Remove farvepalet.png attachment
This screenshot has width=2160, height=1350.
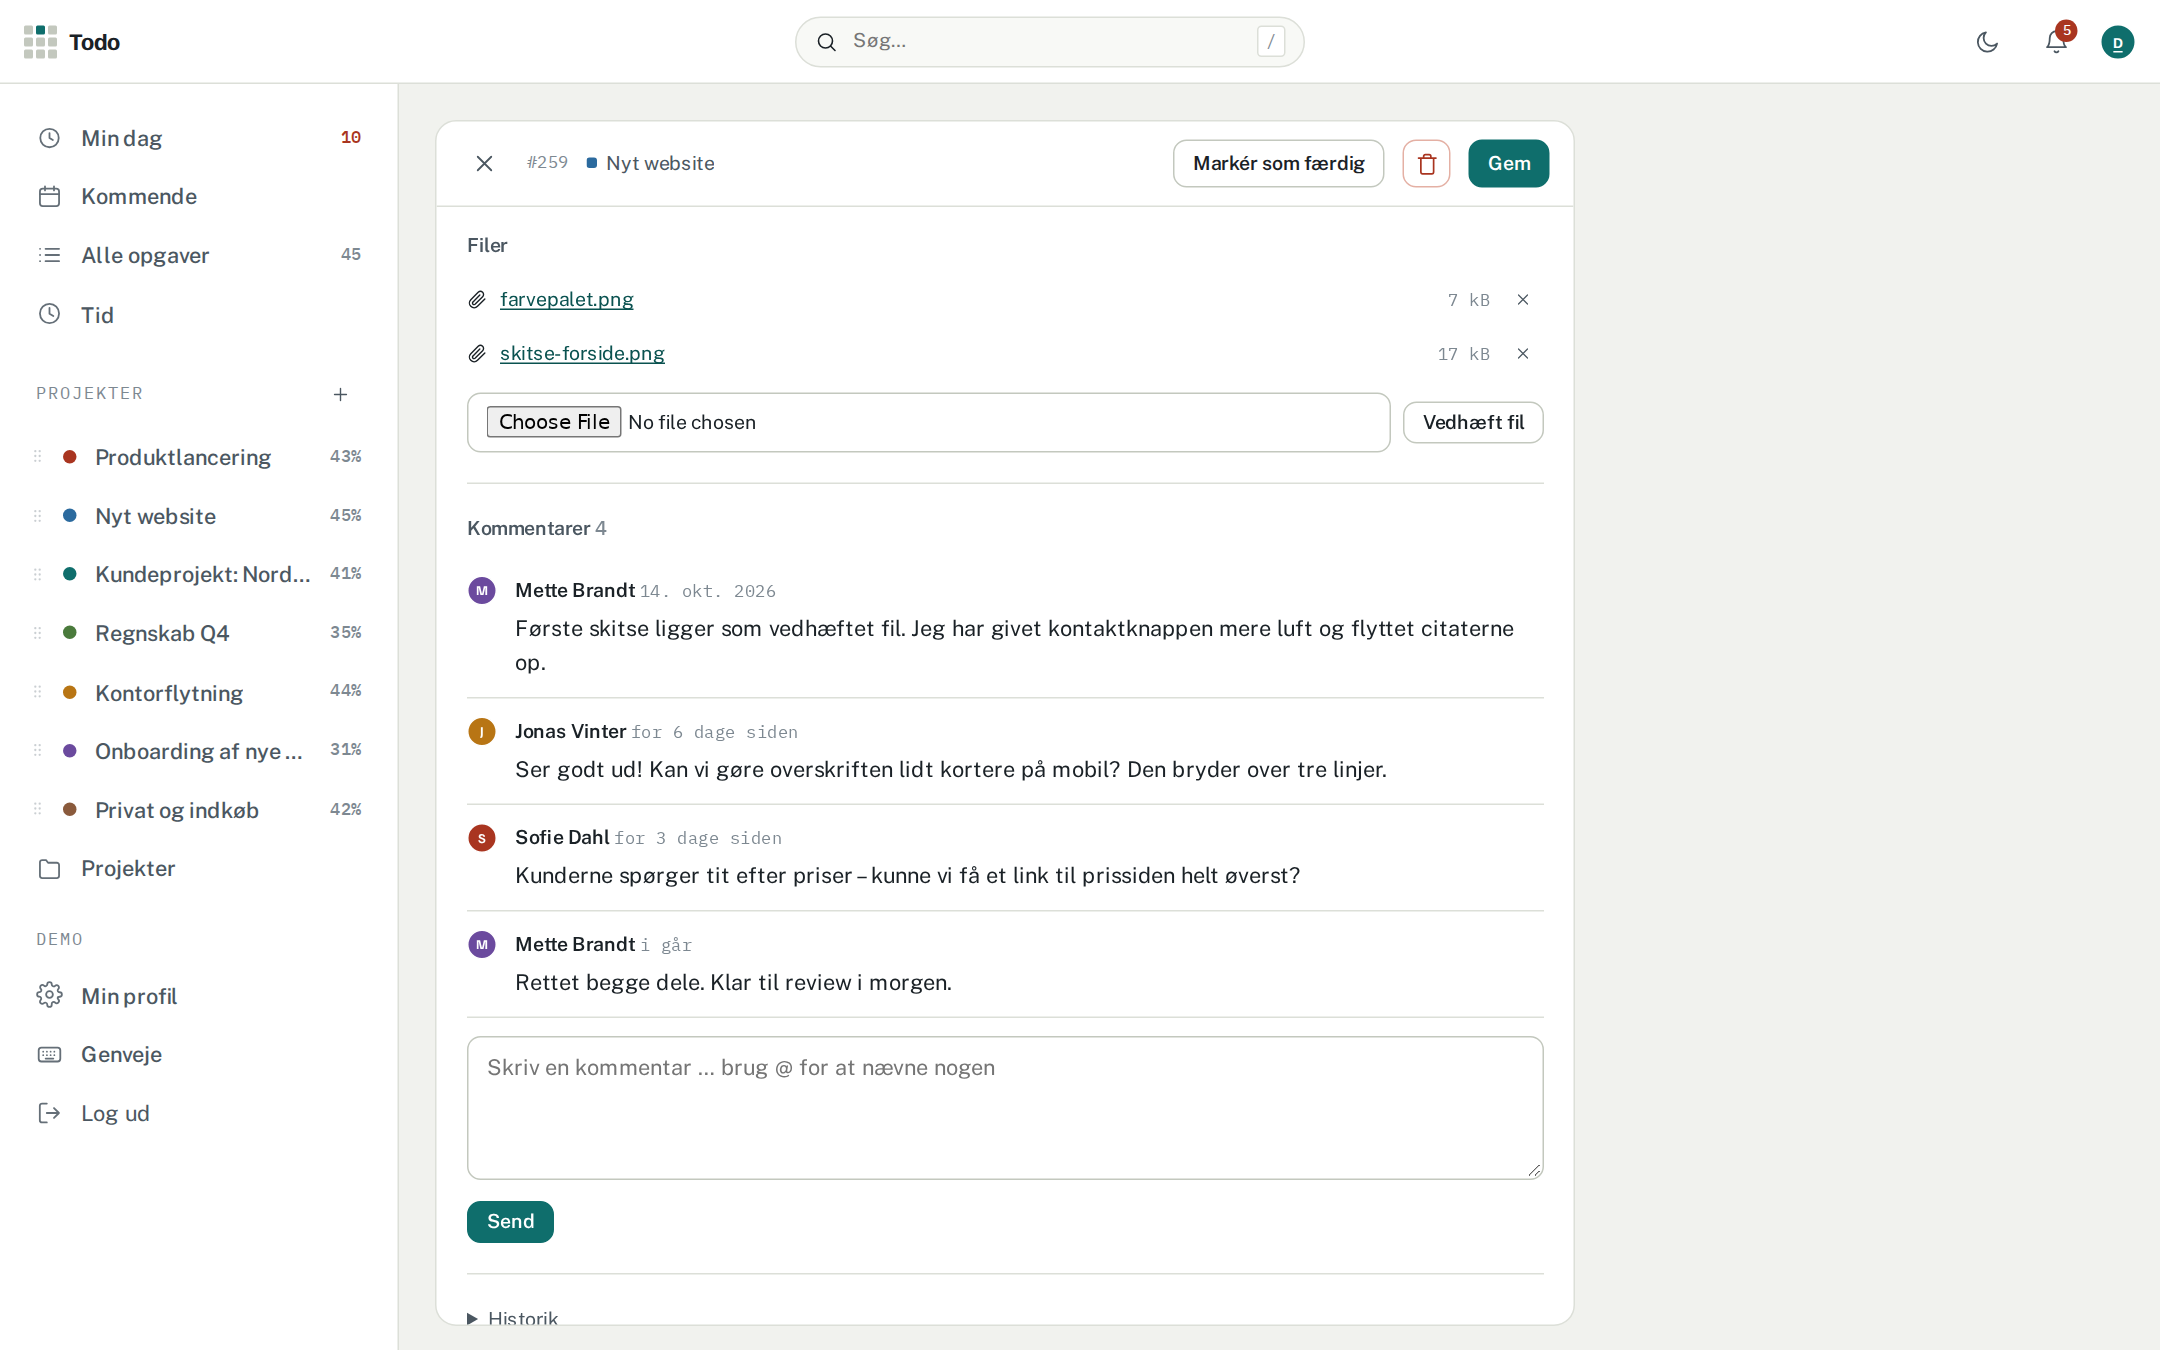click(1523, 300)
